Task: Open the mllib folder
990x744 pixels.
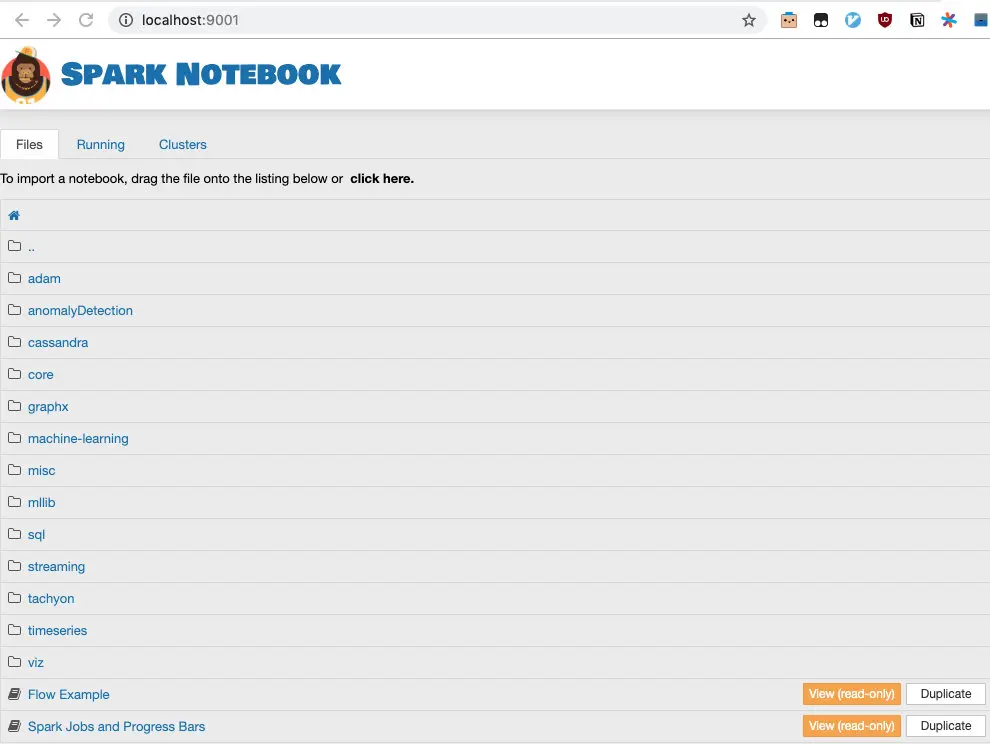Action: tap(42, 503)
